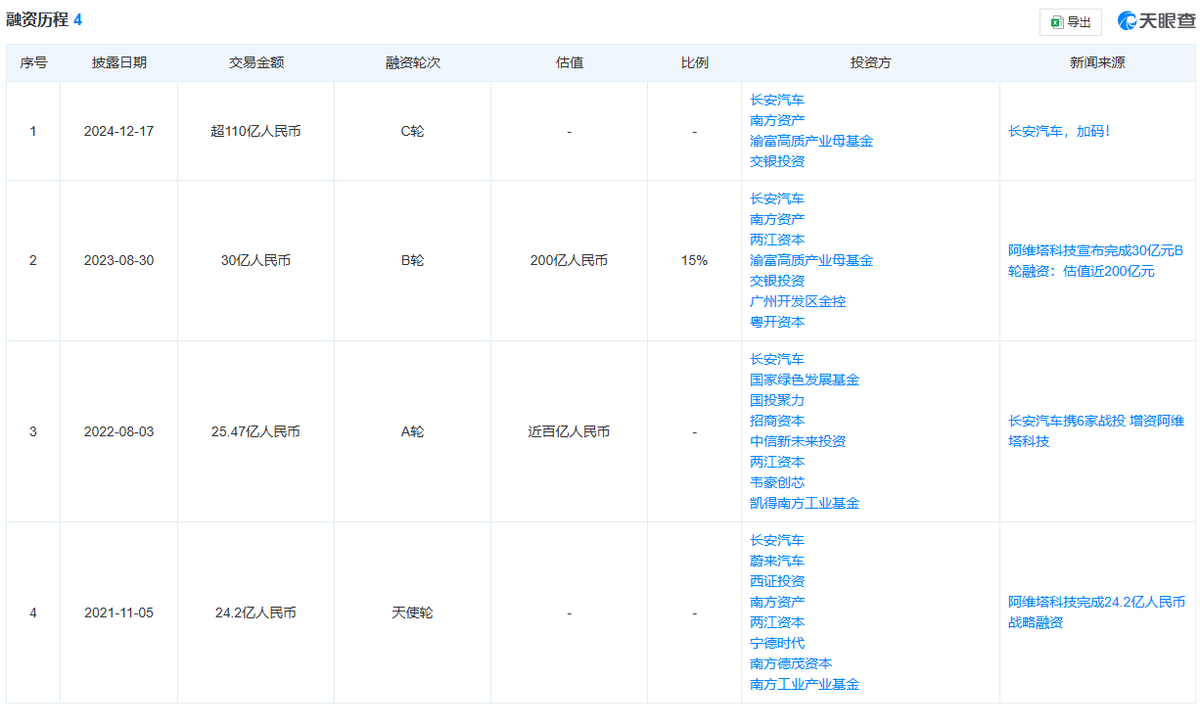1200x715 pixels.
Task: Open 渝富高质产业母基金 in the B轮 row
Action: click(811, 260)
